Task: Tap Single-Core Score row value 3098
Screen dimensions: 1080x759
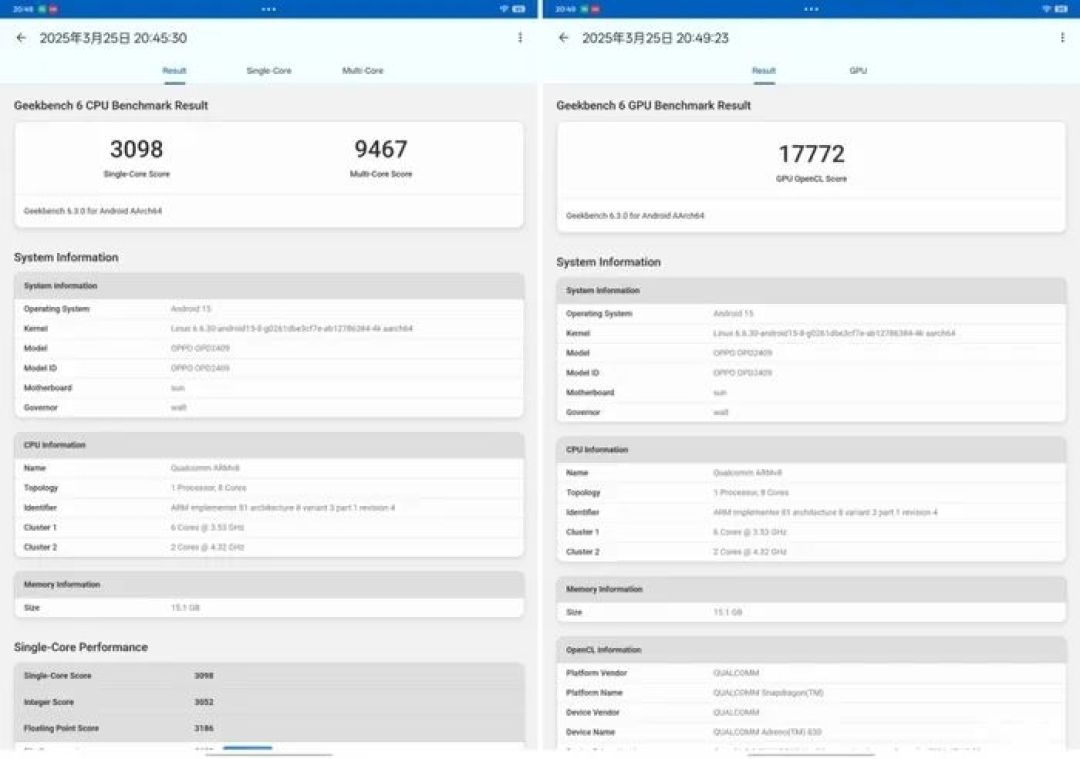Action: [x=204, y=676]
